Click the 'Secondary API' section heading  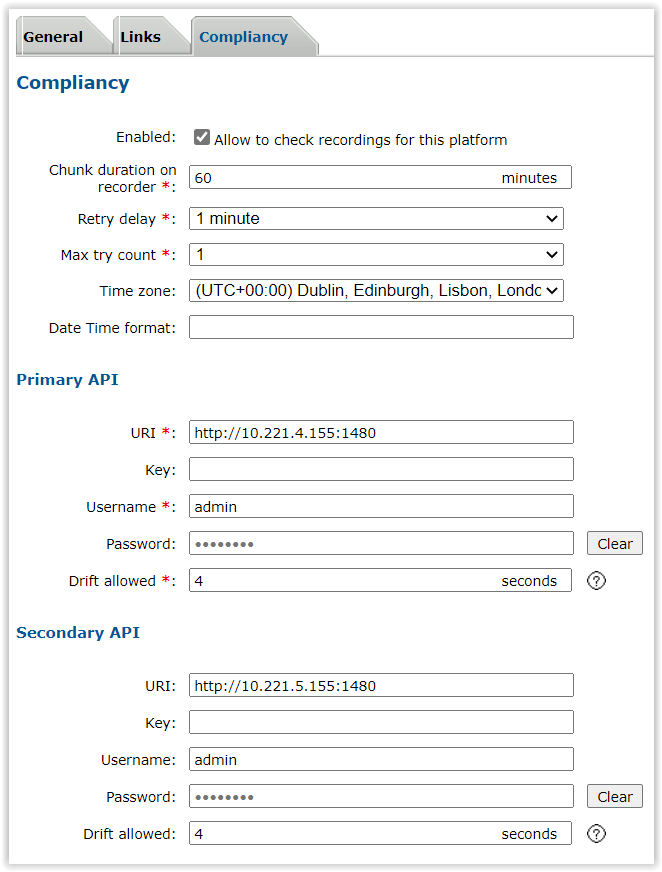click(78, 632)
